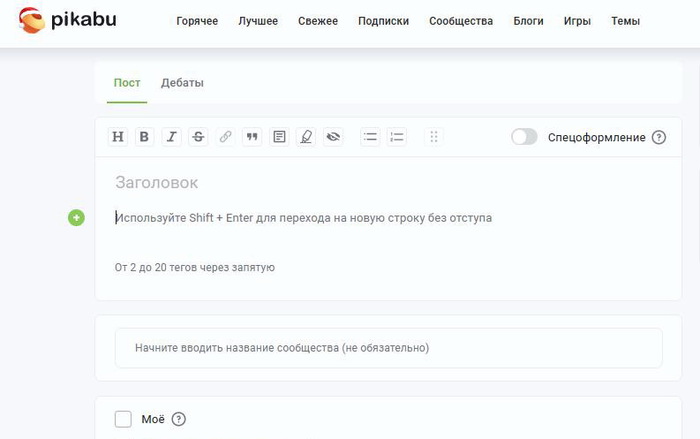Toggle italic text formatting
Viewport: 700px width, 439px height.
pyautogui.click(x=172, y=137)
